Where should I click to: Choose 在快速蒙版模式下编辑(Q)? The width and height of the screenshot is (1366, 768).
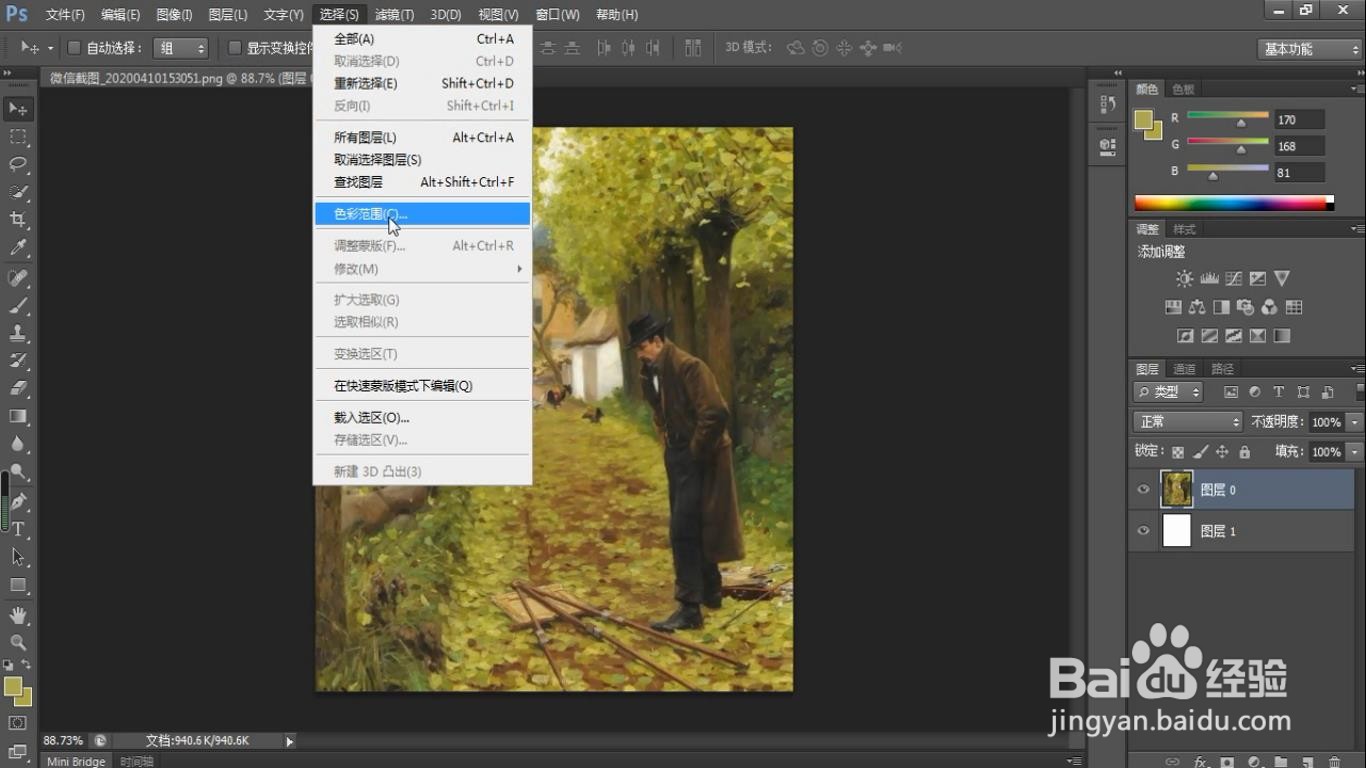(422, 386)
